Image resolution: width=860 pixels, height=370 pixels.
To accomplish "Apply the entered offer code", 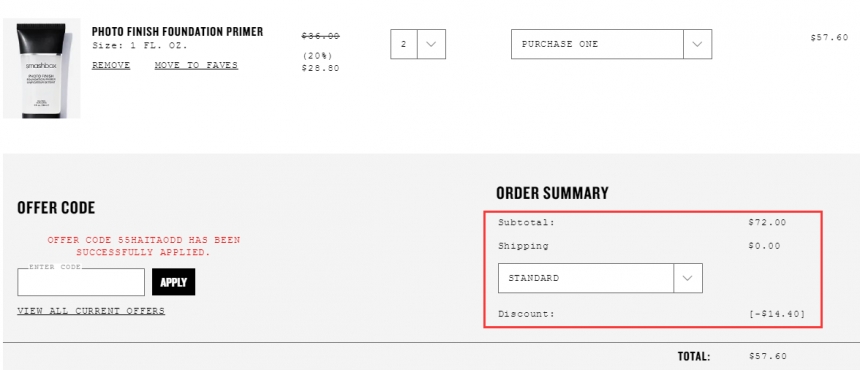I will point(173,282).
